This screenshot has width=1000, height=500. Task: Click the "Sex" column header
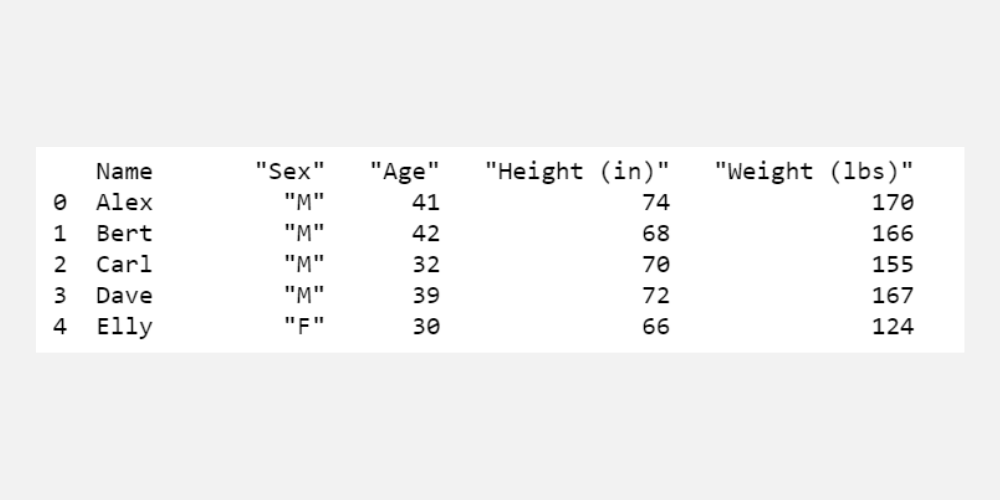[x=290, y=172]
